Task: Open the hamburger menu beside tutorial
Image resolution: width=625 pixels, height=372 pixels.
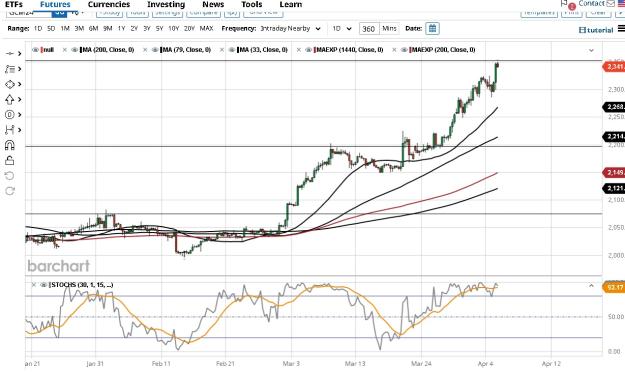Action: point(621,29)
